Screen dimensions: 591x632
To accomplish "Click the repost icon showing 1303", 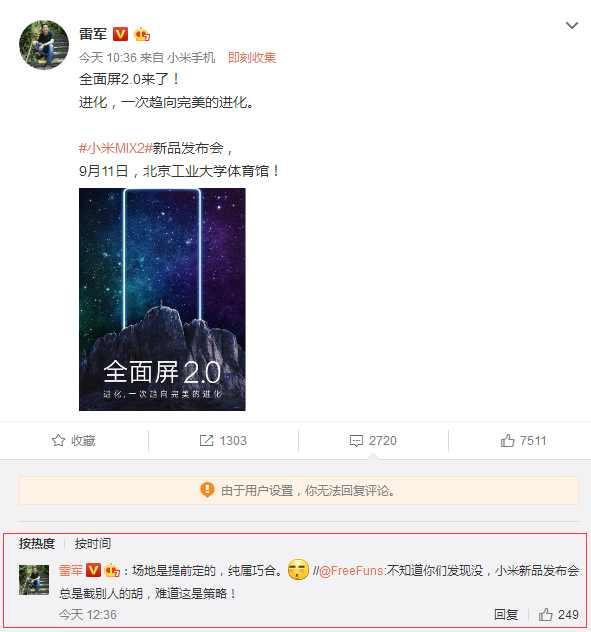I will tap(206, 441).
